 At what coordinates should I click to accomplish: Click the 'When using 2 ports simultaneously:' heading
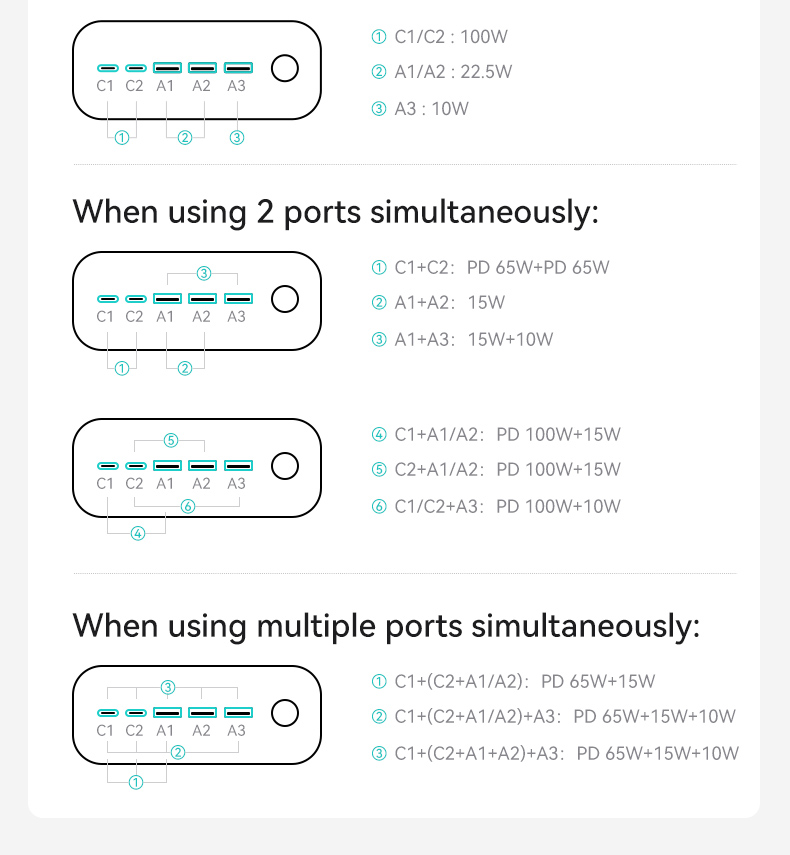[335, 213]
